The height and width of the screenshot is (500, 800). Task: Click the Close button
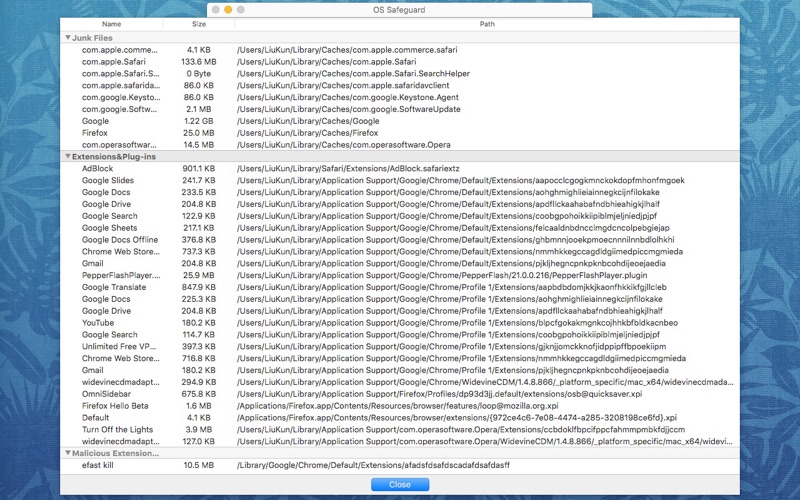(399, 485)
